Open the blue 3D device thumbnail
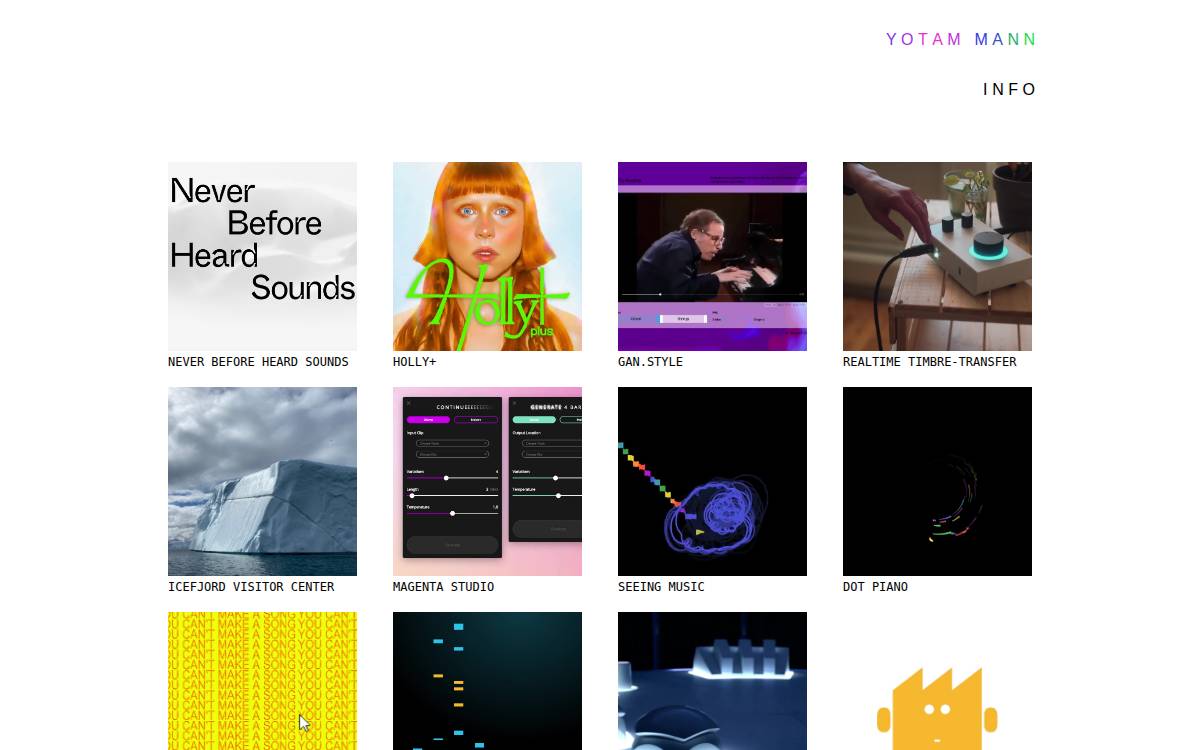Screen dimensions: 1200x750 coord(712,681)
